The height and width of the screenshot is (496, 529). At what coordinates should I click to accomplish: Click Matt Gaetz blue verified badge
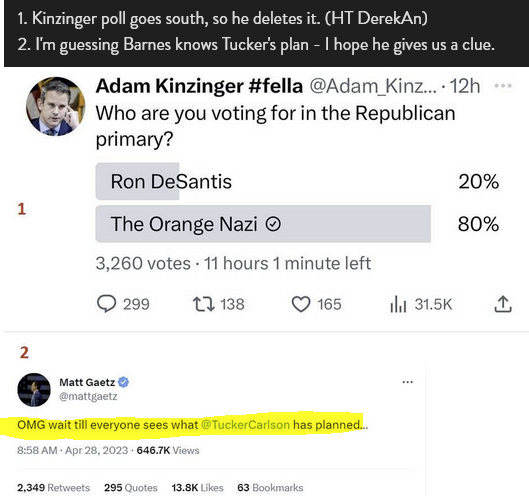point(124,382)
